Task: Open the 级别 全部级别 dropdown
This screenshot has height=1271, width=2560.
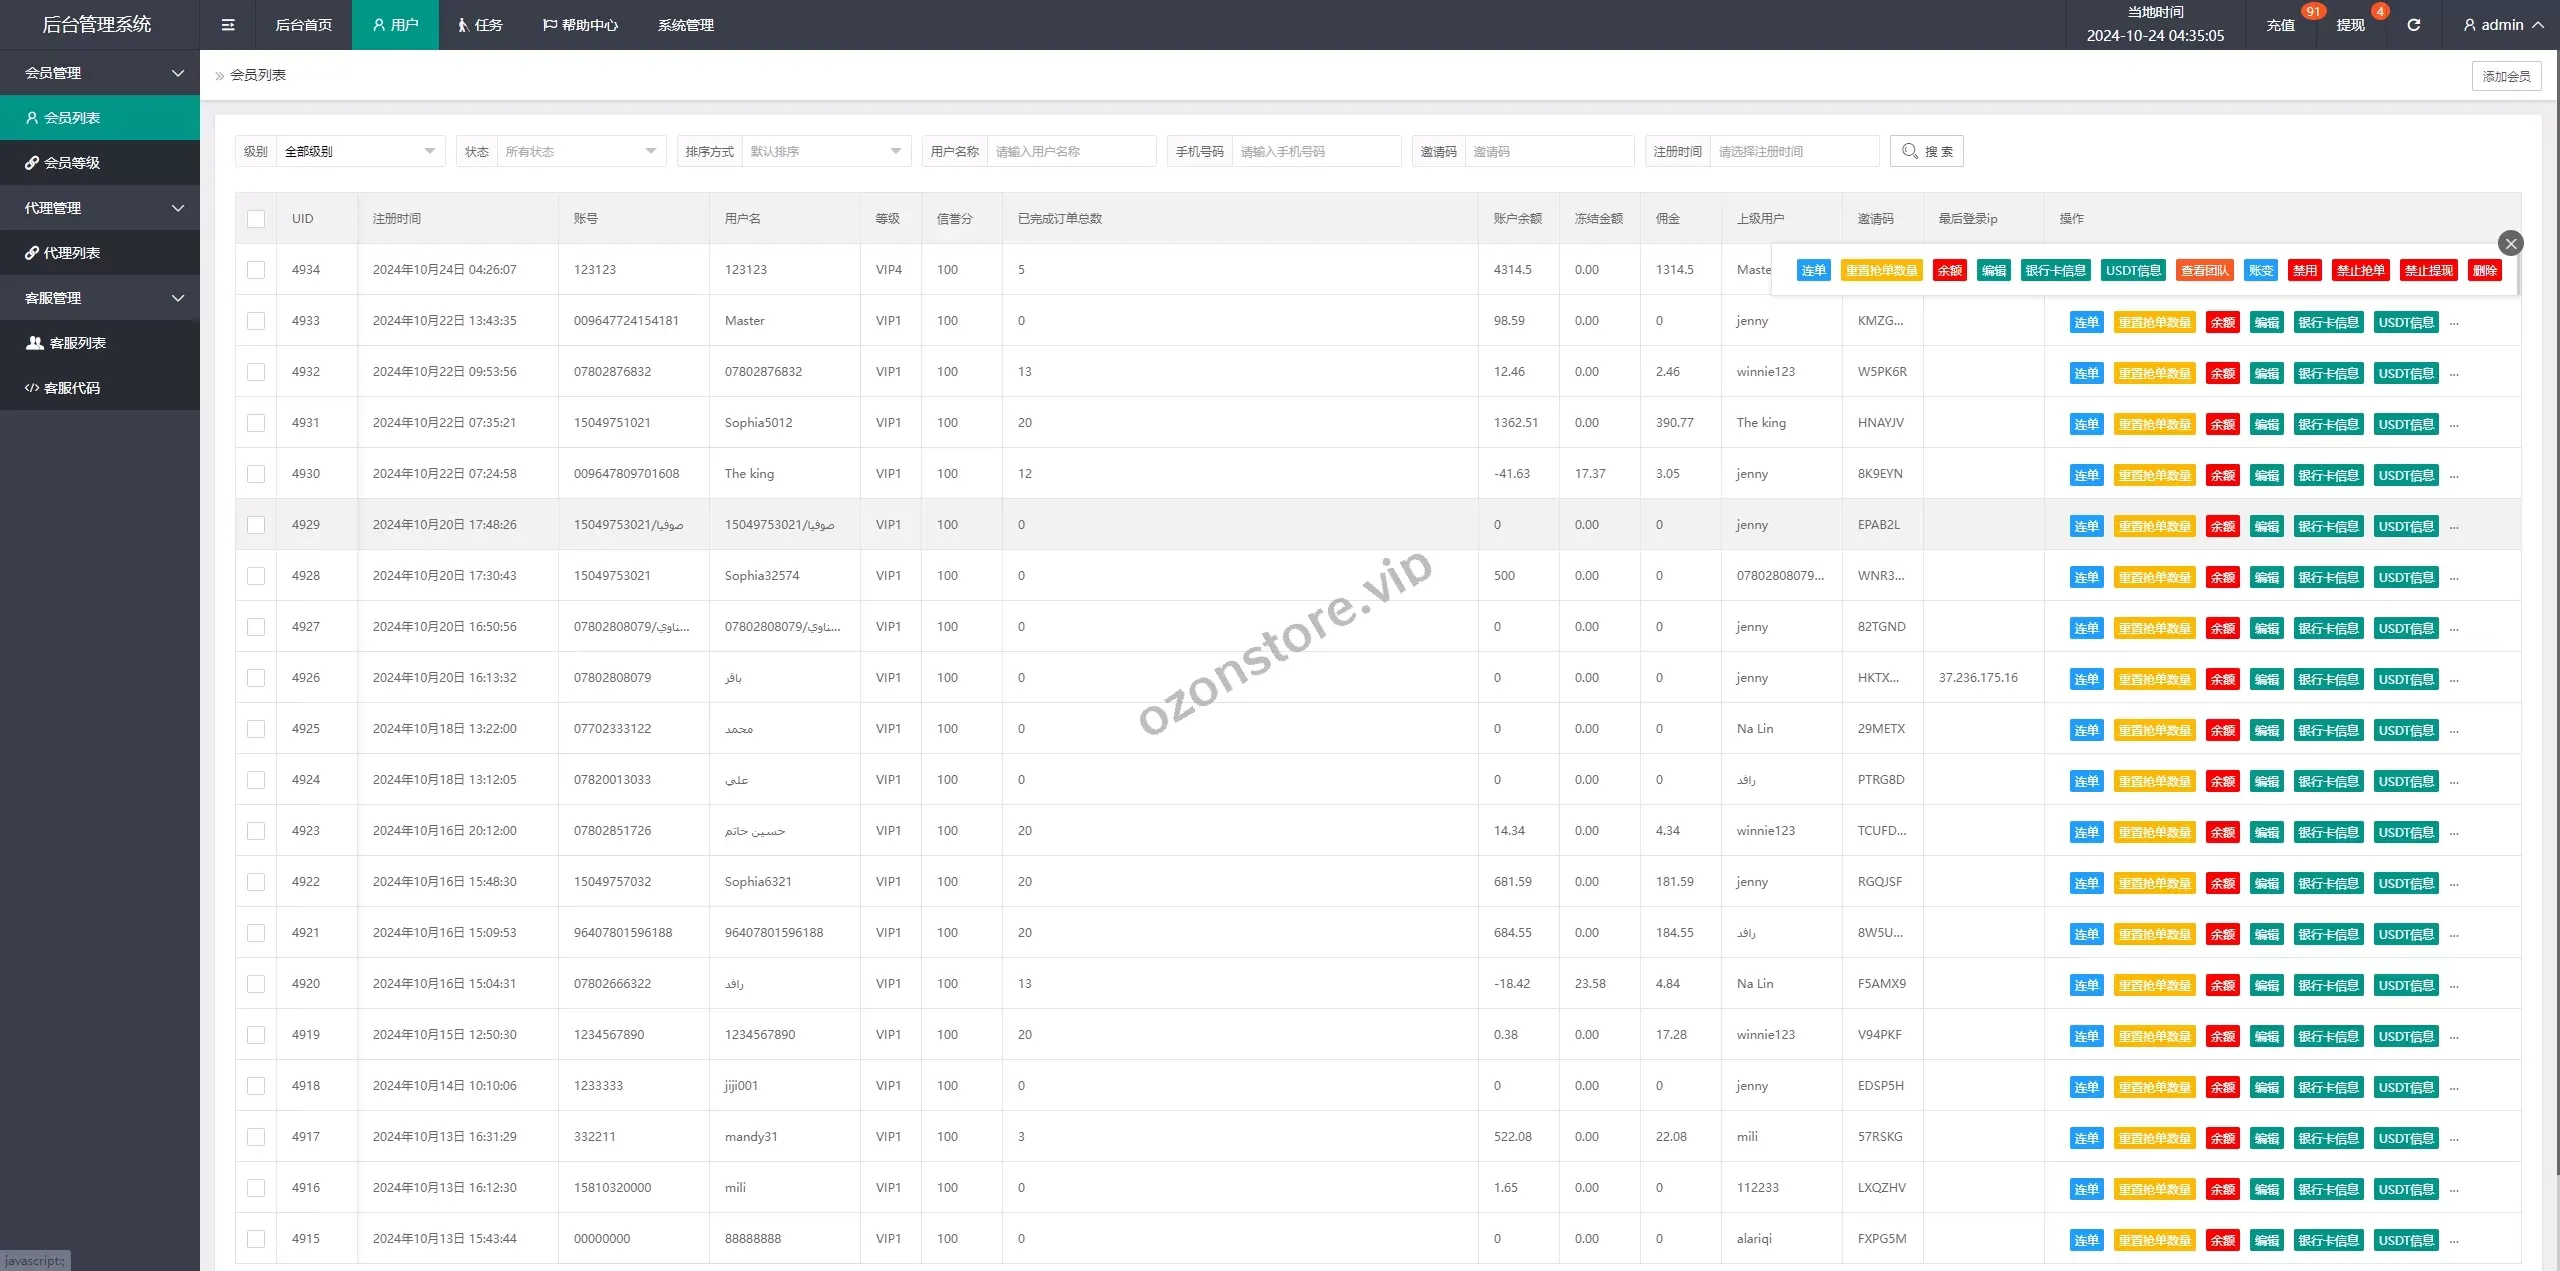Action: (358, 151)
